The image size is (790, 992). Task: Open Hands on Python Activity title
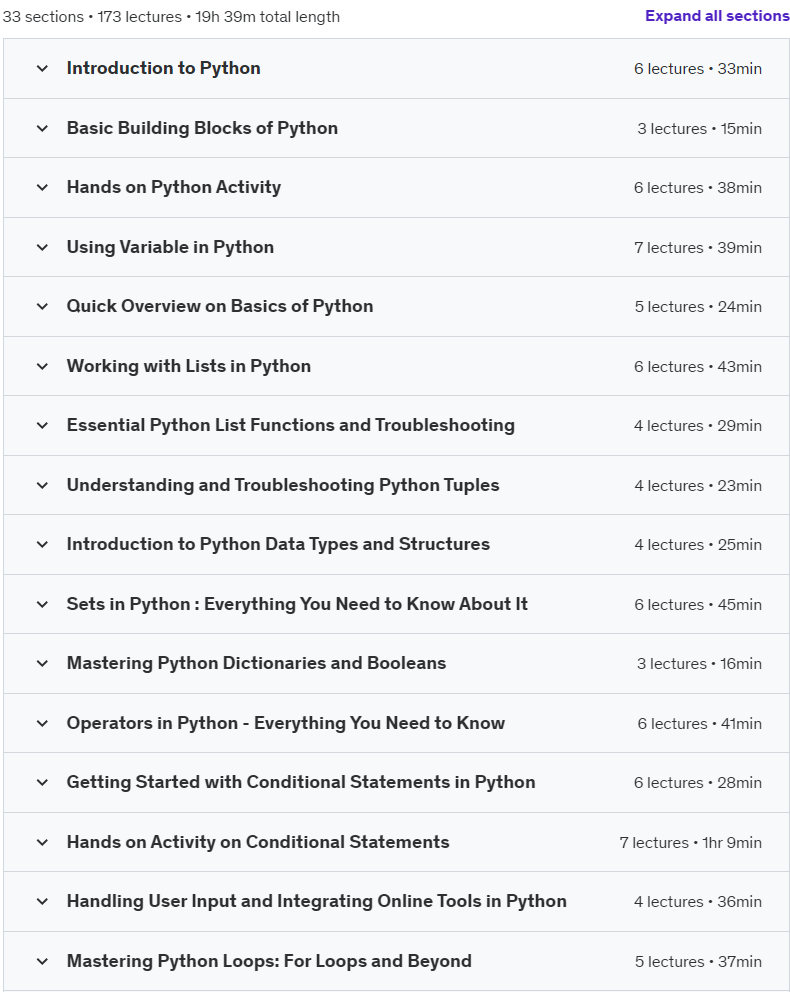pyautogui.click(x=173, y=187)
